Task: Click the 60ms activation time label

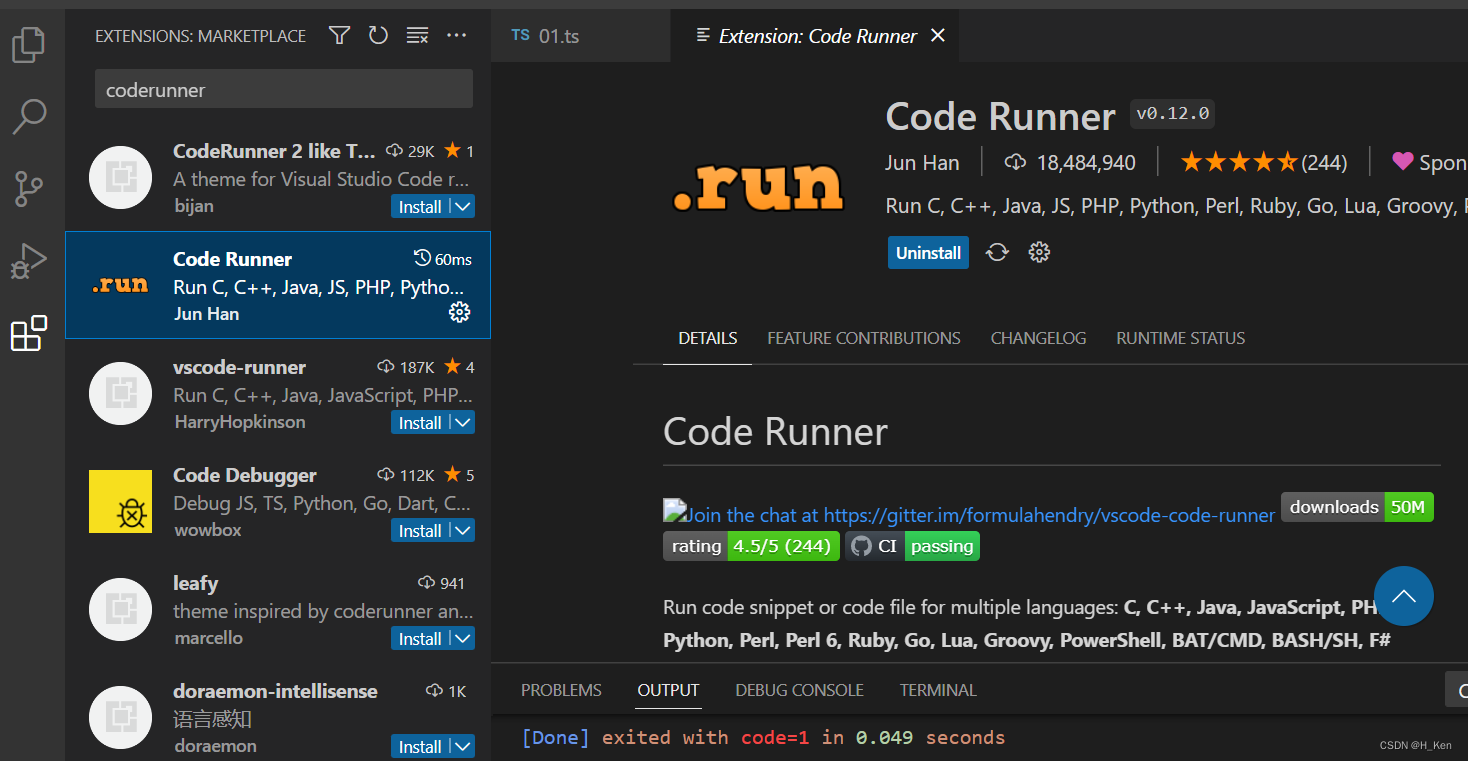Action: tap(443, 259)
